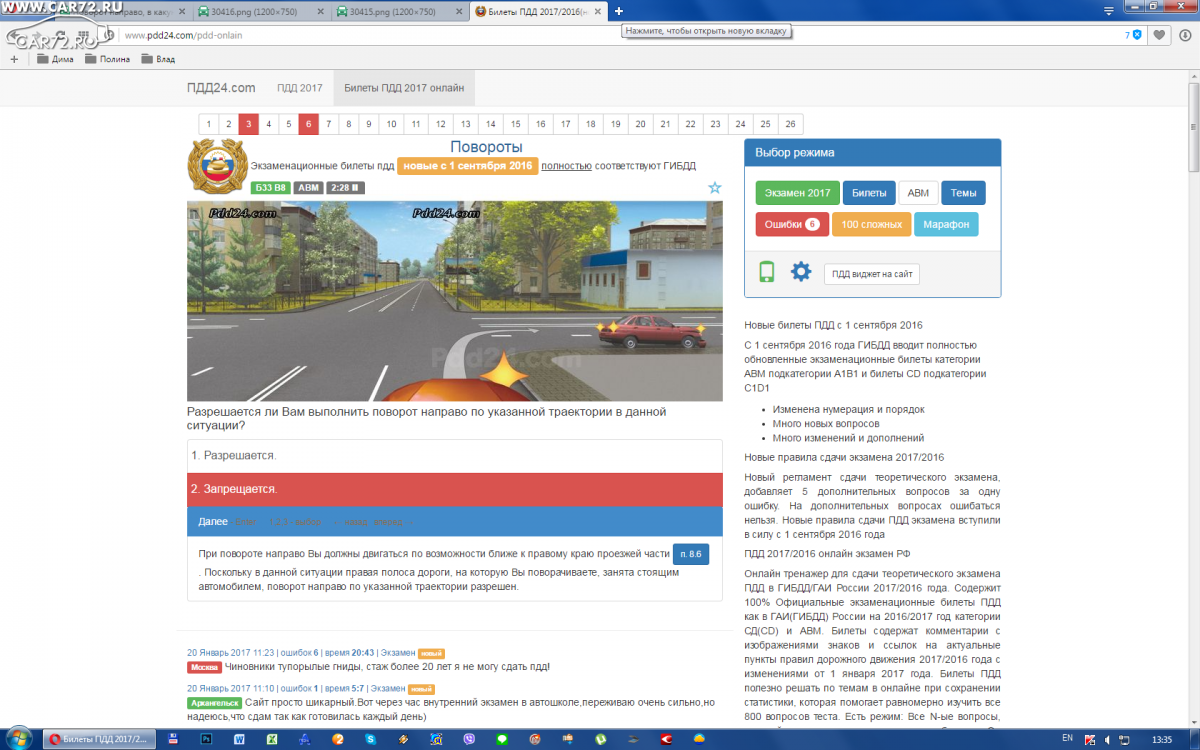Screen dimensions: 1200x750
Task: Open Skype from the taskbar
Action: (x=370, y=739)
